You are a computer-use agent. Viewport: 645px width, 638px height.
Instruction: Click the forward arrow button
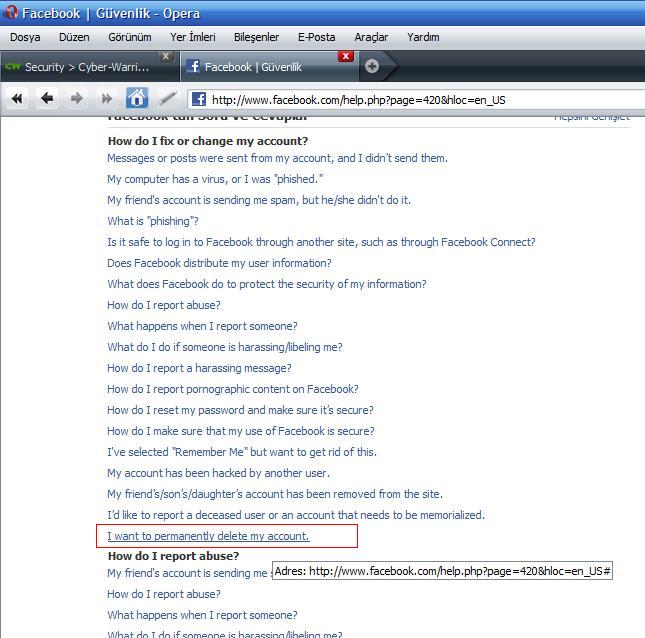[77, 99]
